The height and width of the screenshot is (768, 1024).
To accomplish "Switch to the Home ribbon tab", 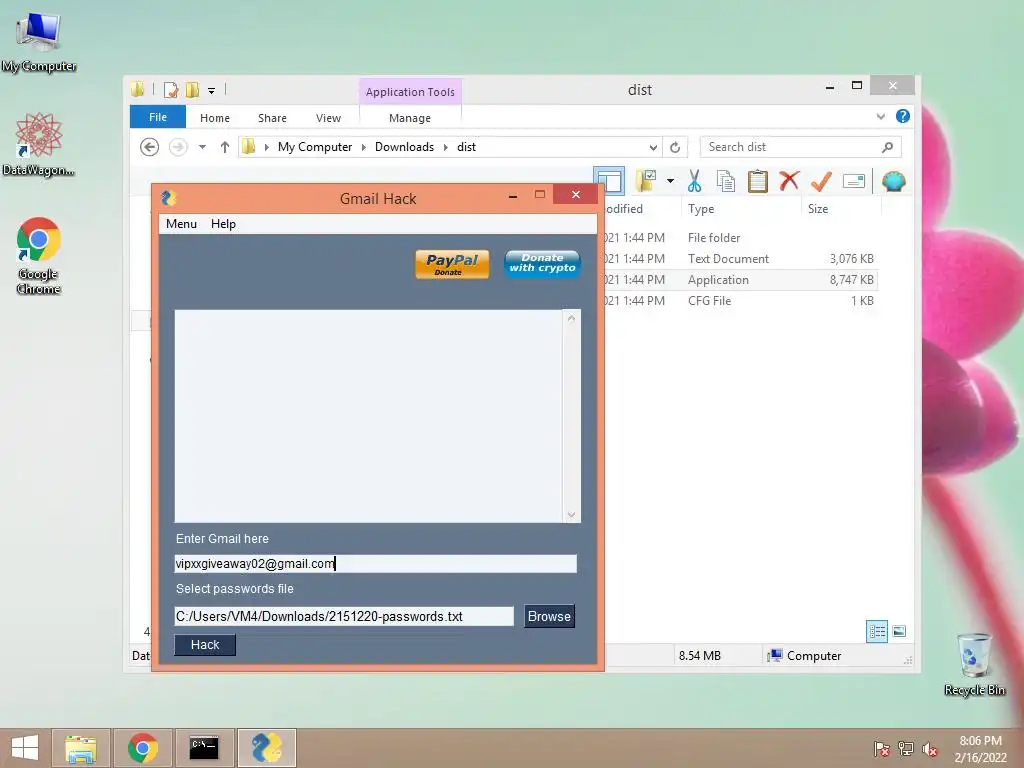I will point(215,118).
